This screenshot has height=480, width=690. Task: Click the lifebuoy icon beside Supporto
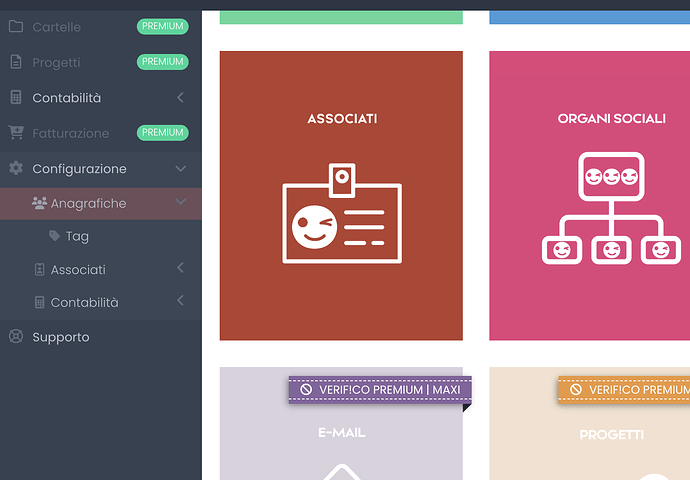(15, 337)
